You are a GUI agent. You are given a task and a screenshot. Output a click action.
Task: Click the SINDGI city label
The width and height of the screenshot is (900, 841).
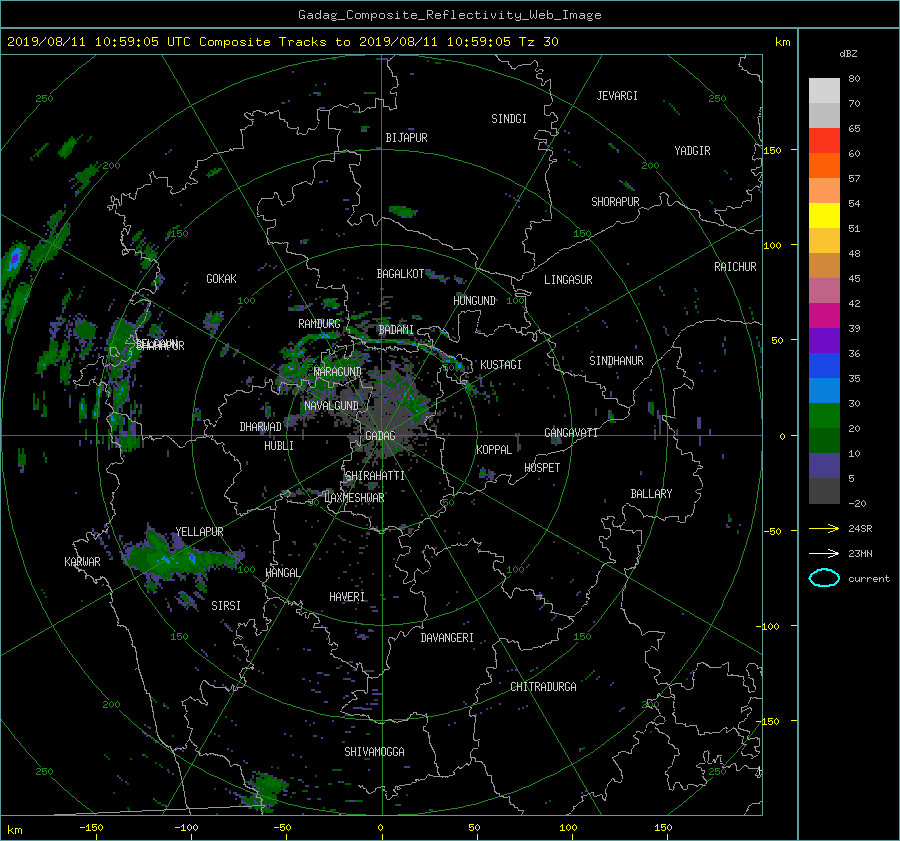[509, 119]
